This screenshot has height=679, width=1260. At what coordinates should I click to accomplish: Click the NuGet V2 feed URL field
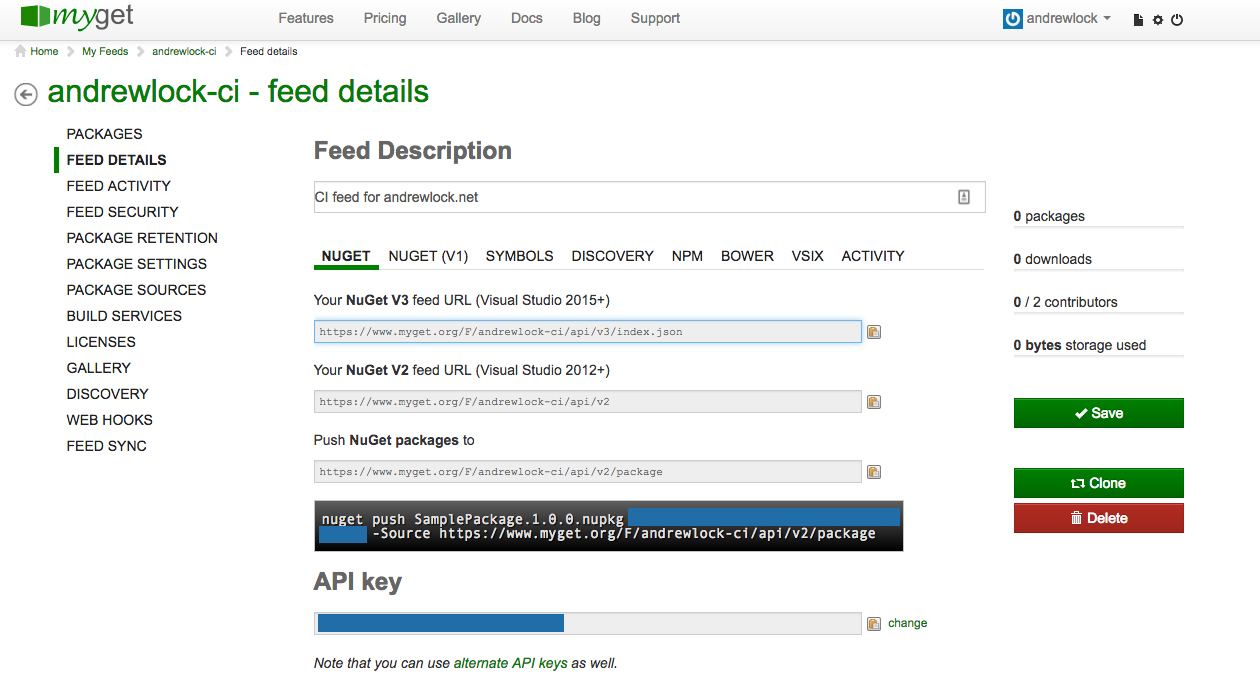[x=588, y=402]
